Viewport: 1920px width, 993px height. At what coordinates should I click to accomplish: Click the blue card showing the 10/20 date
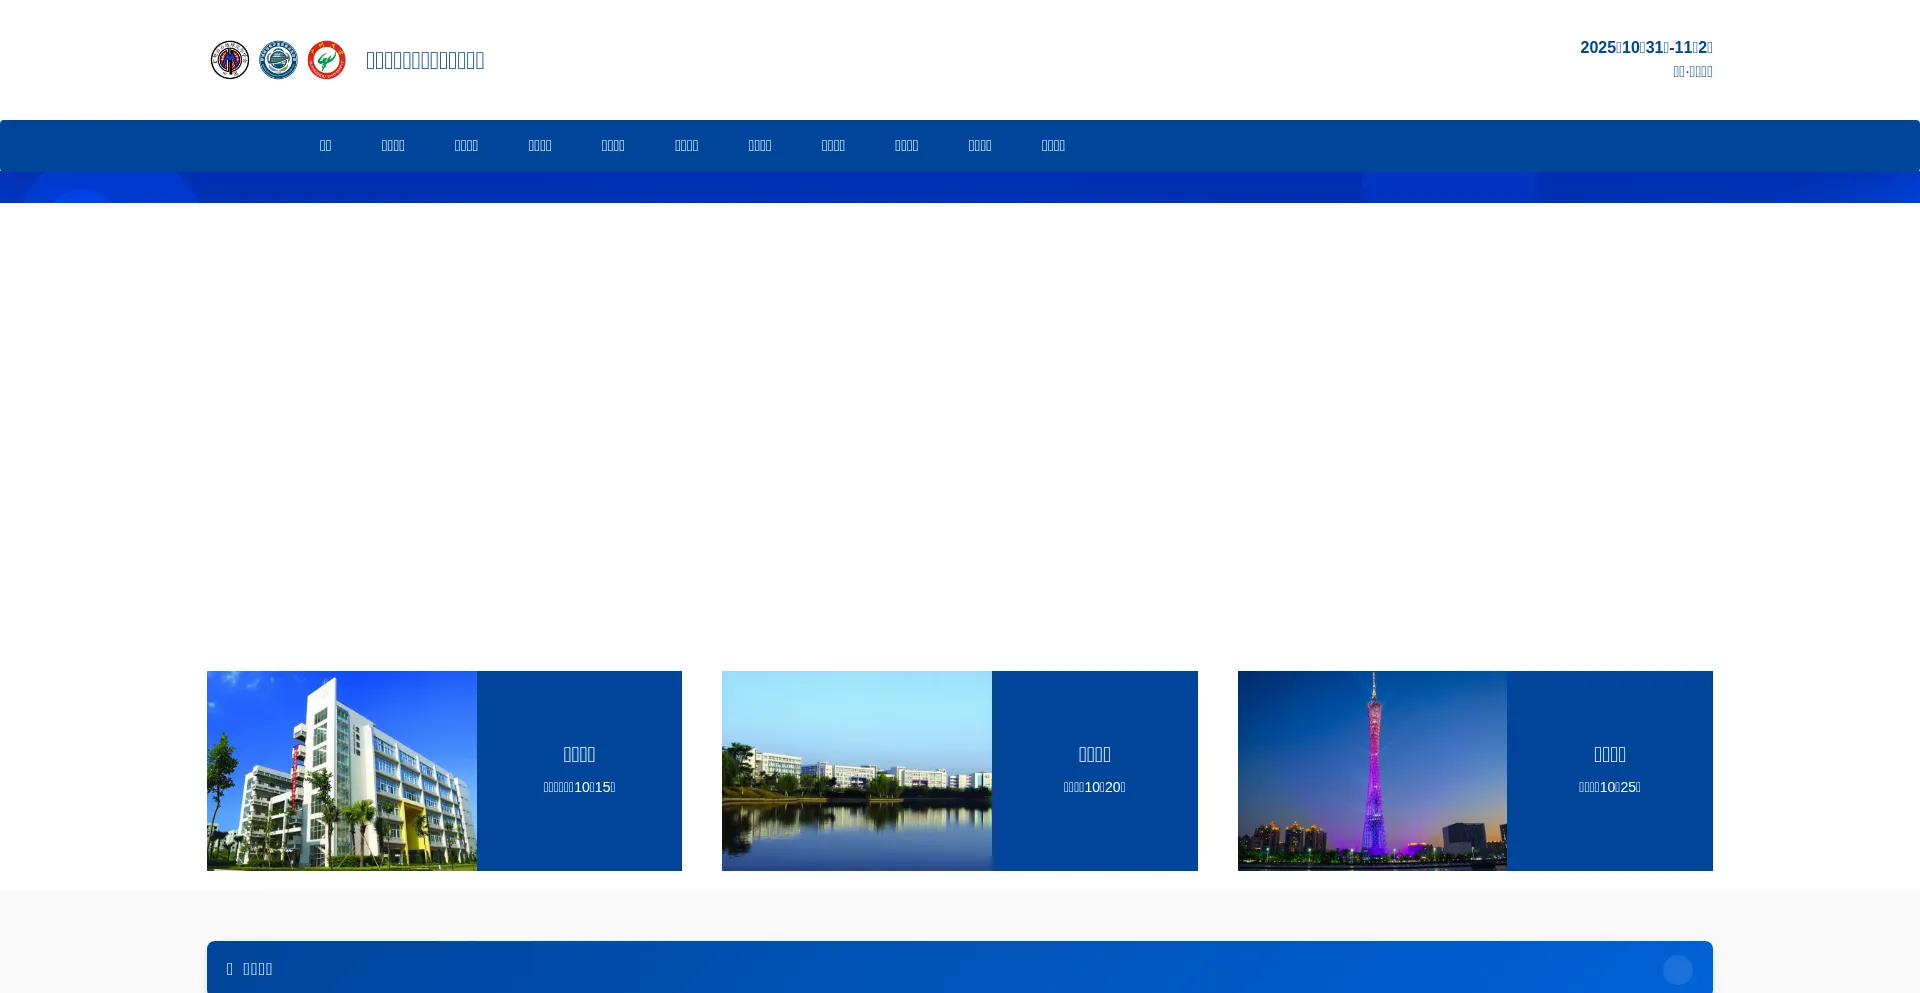[x=1094, y=771]
